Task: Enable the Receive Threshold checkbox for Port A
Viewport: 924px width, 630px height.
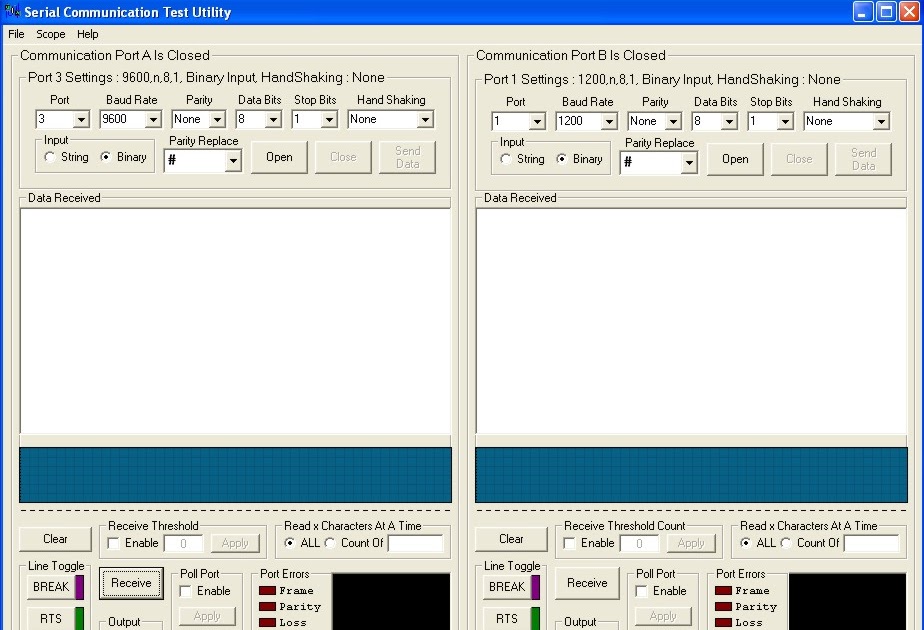Action: coord(115,543)
